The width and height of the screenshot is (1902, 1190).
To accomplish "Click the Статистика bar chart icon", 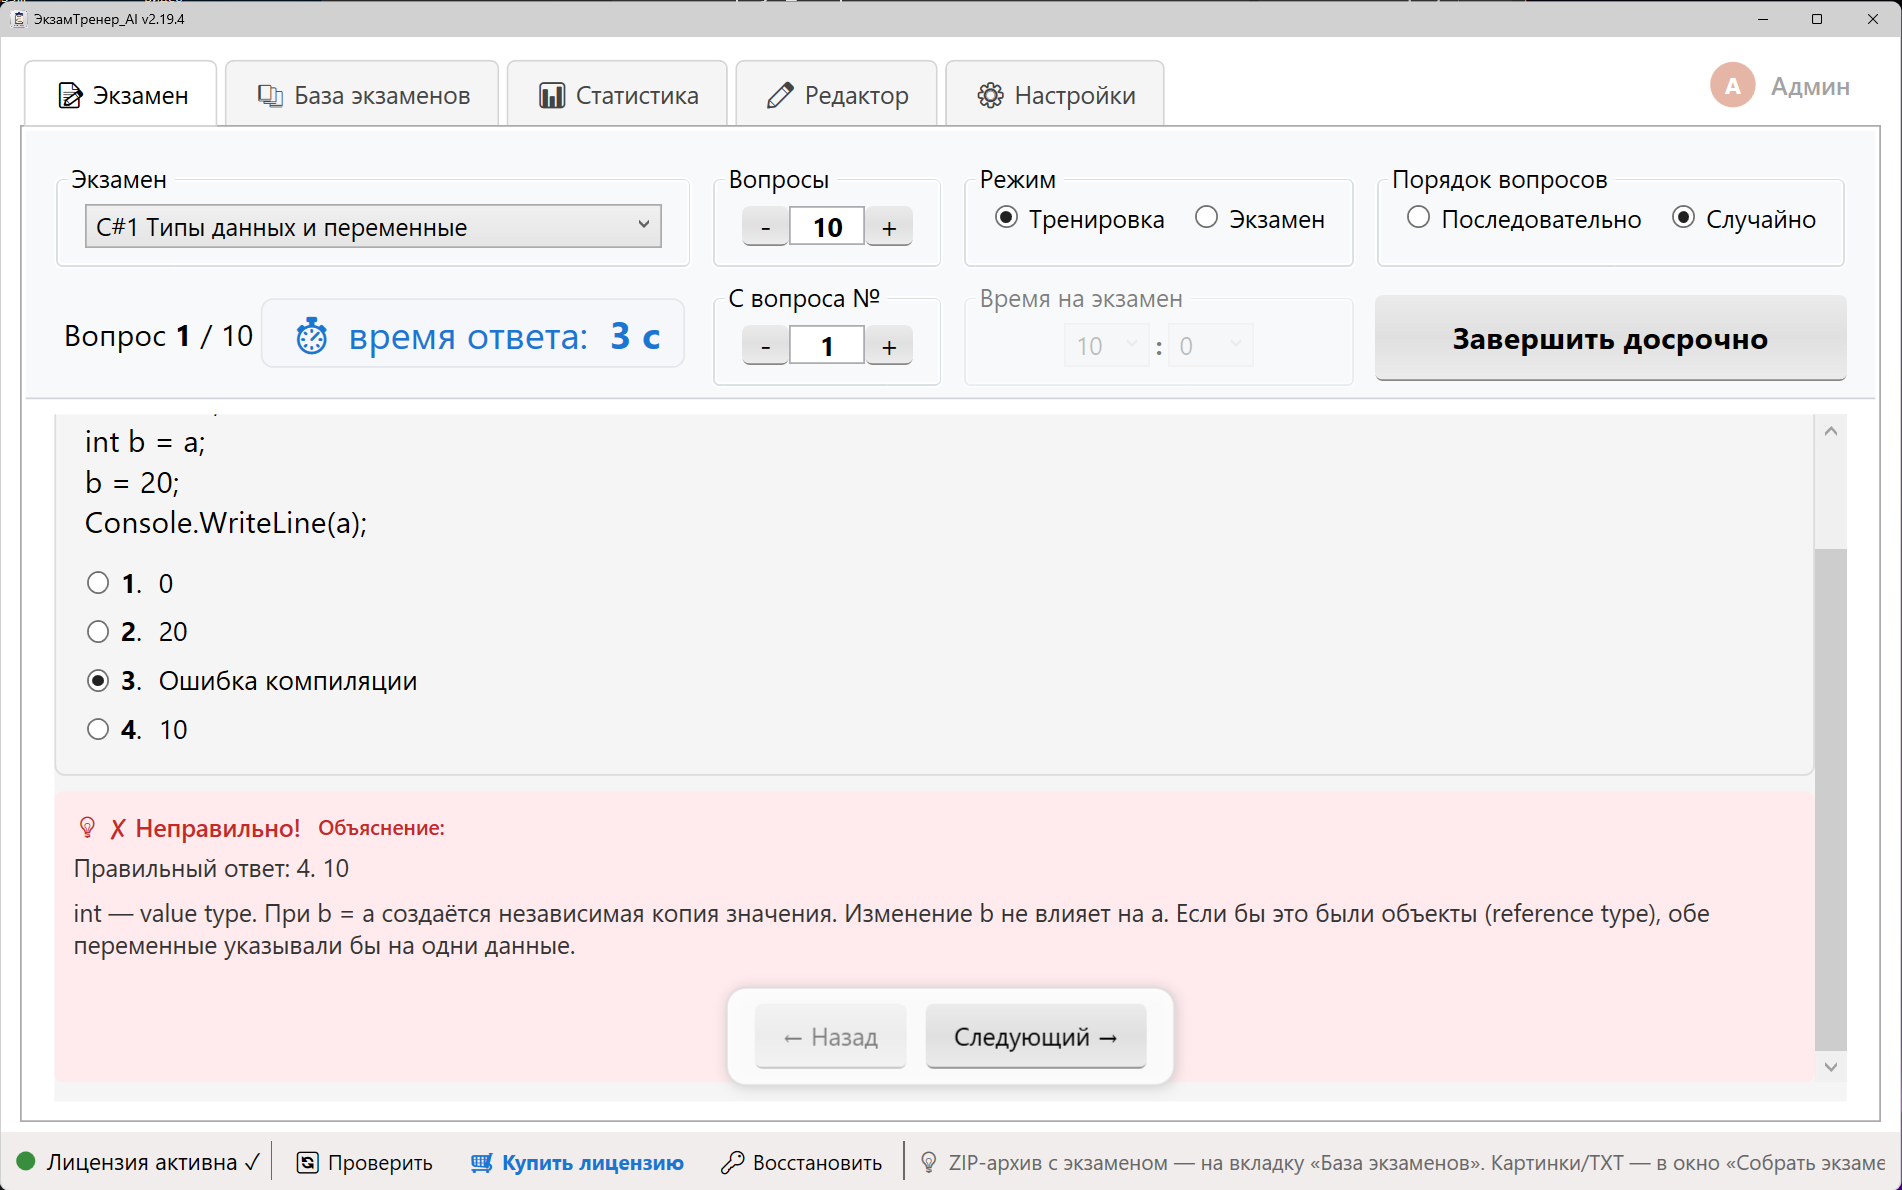I will click(552, 96).
